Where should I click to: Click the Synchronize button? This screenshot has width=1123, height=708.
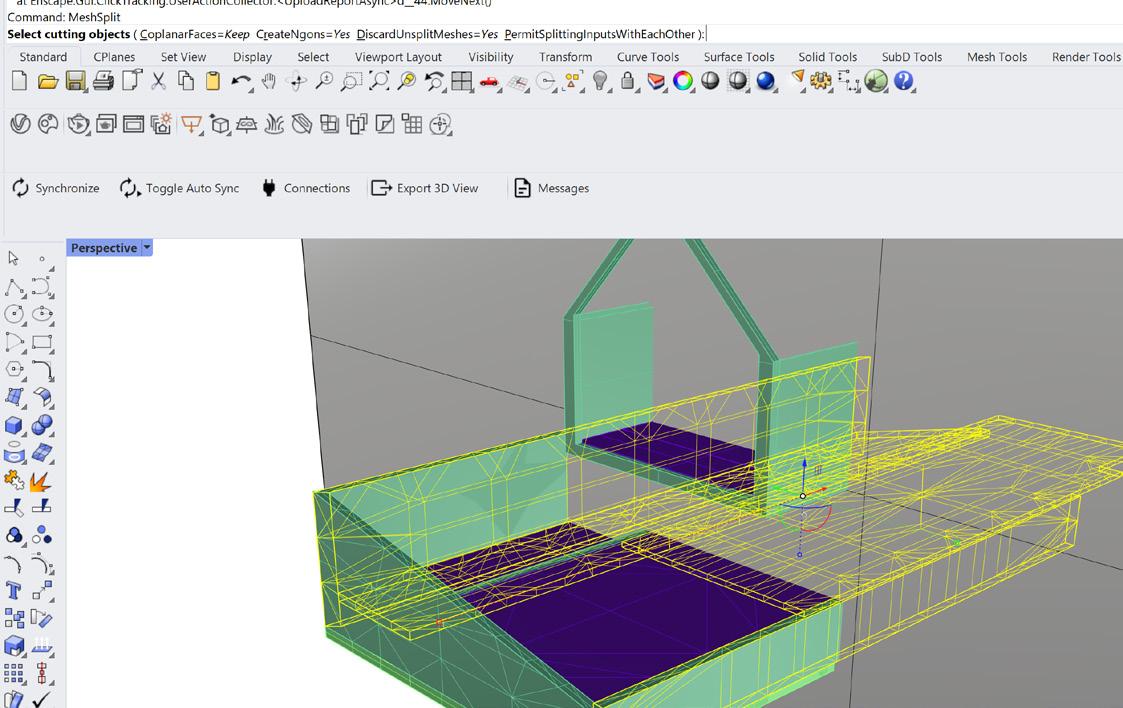[x=56, y=188]
